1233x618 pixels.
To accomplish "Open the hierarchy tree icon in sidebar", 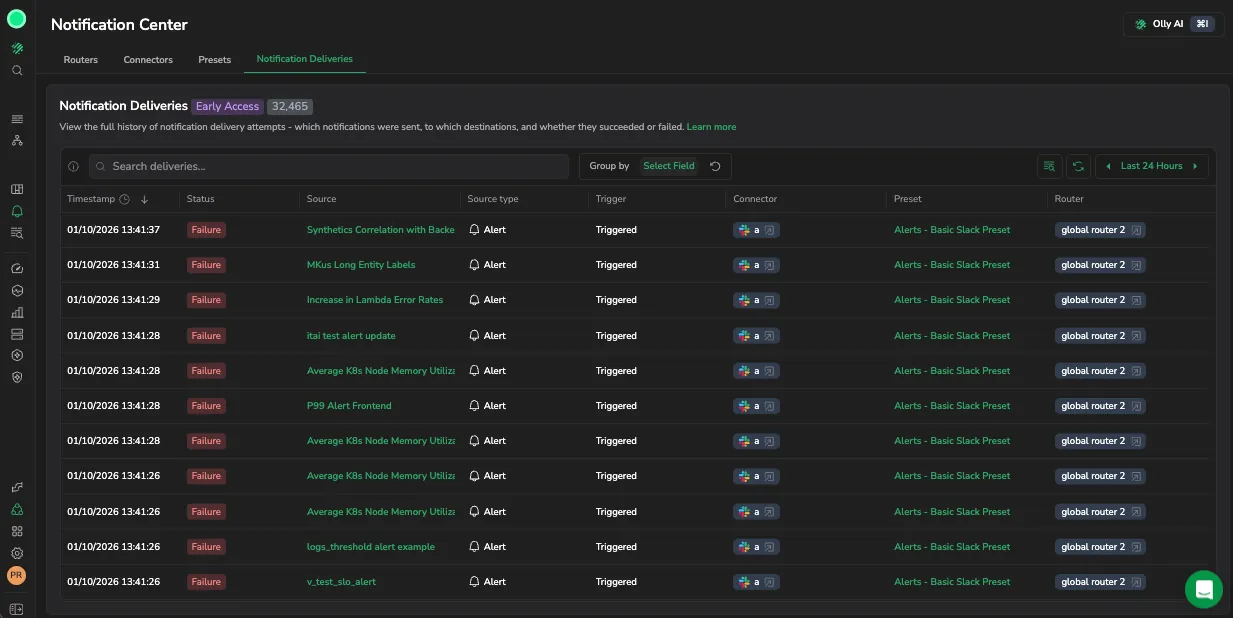I will (x=17, y=141).
